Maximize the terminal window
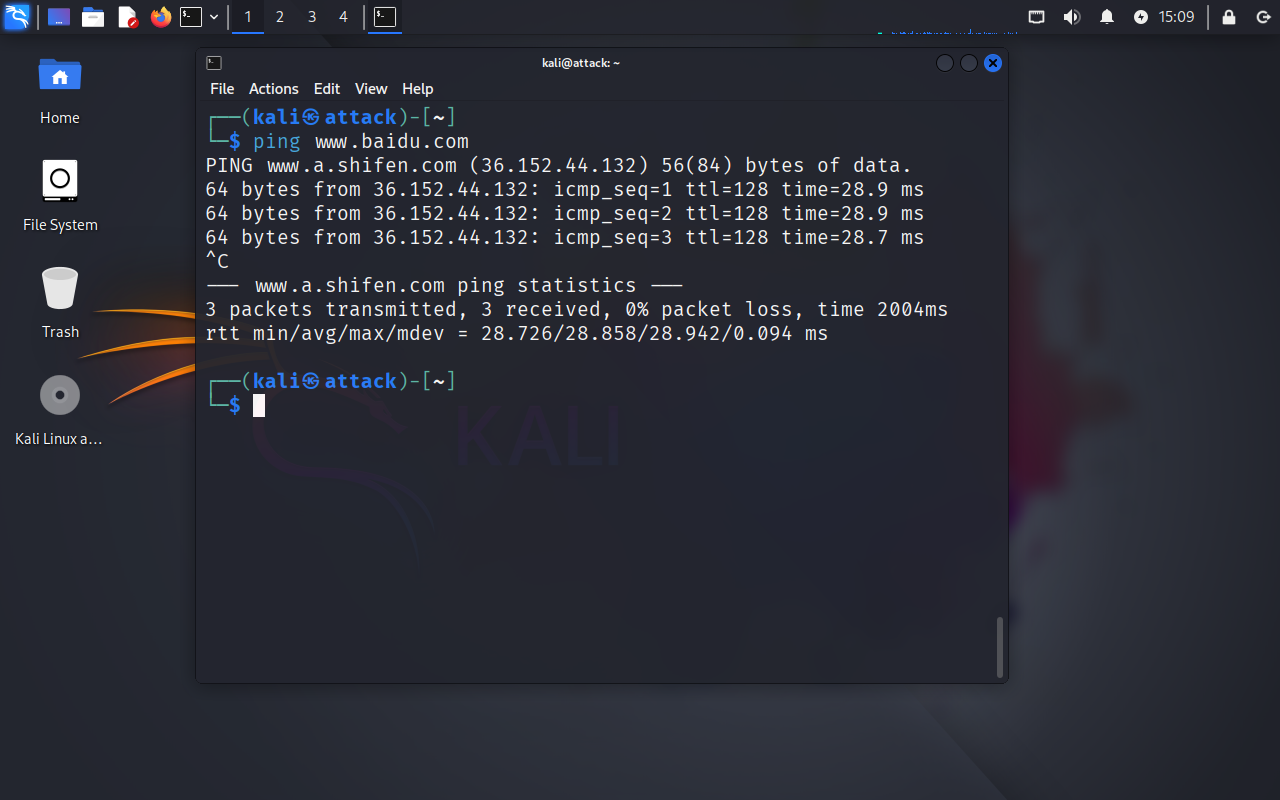This screenshot has width=1280, height=800. point(969,63)
